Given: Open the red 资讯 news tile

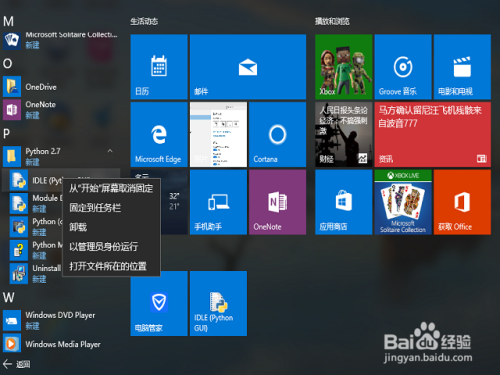Looking at the screenshot, I should coord(433,134).
